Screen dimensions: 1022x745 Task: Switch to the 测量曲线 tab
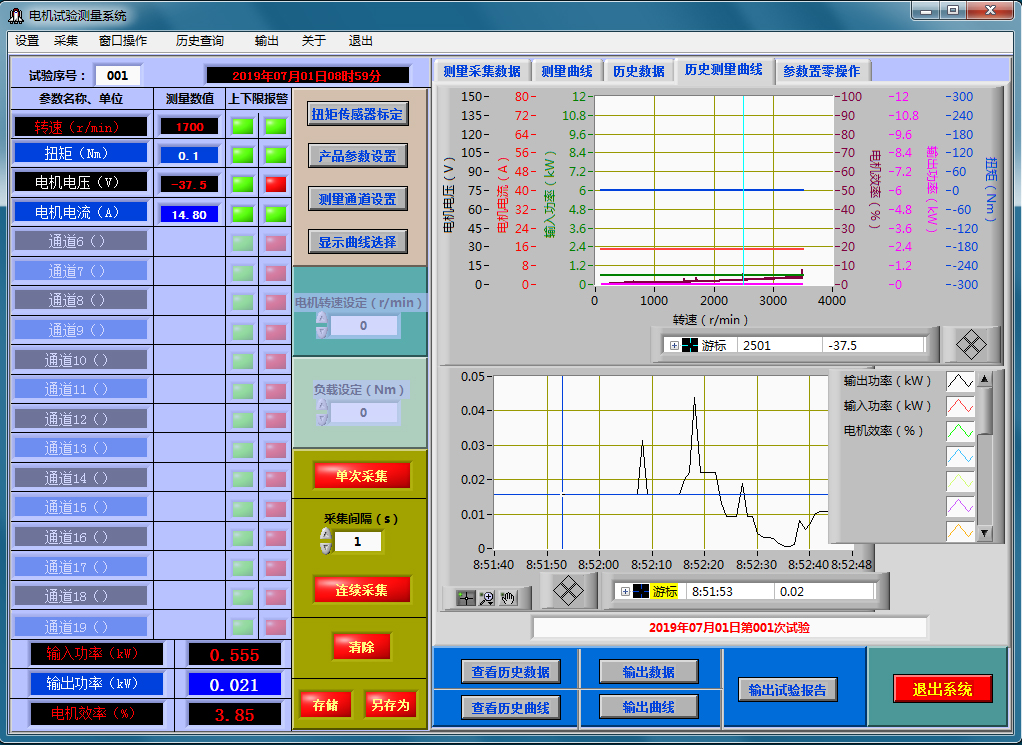coord(567,71)
